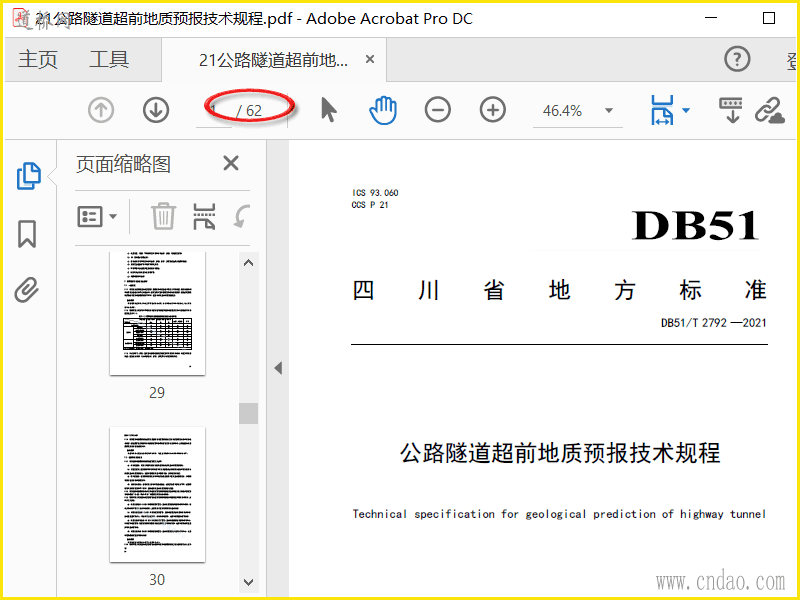Select the arrow selection tool
800x600 pixels.
(x=329, y=110)
